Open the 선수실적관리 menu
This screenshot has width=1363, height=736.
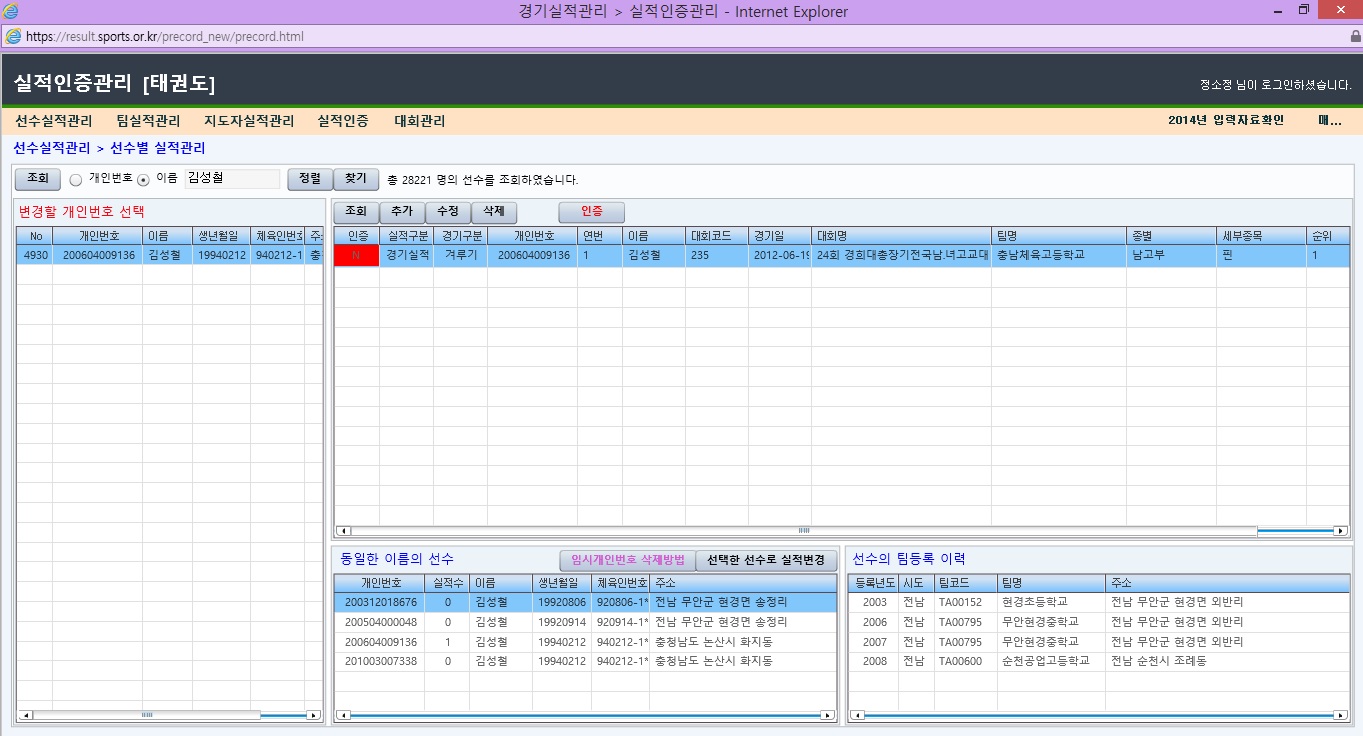53,121
